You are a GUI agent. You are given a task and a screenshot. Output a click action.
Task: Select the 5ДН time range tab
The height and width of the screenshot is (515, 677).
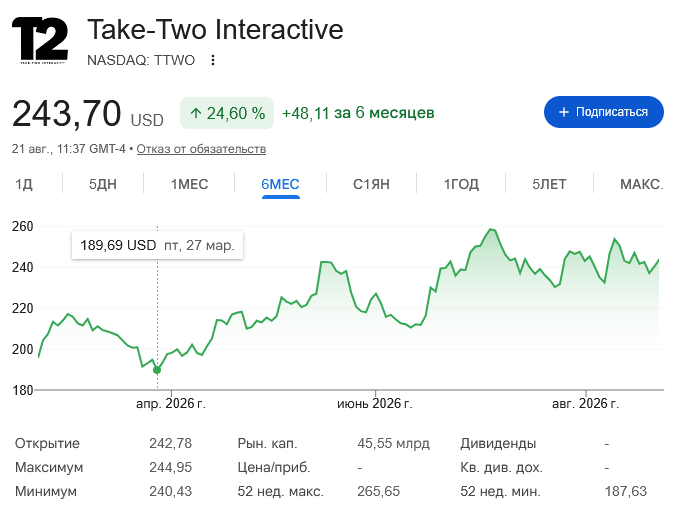pyautogui.click(x=103, y=184)
